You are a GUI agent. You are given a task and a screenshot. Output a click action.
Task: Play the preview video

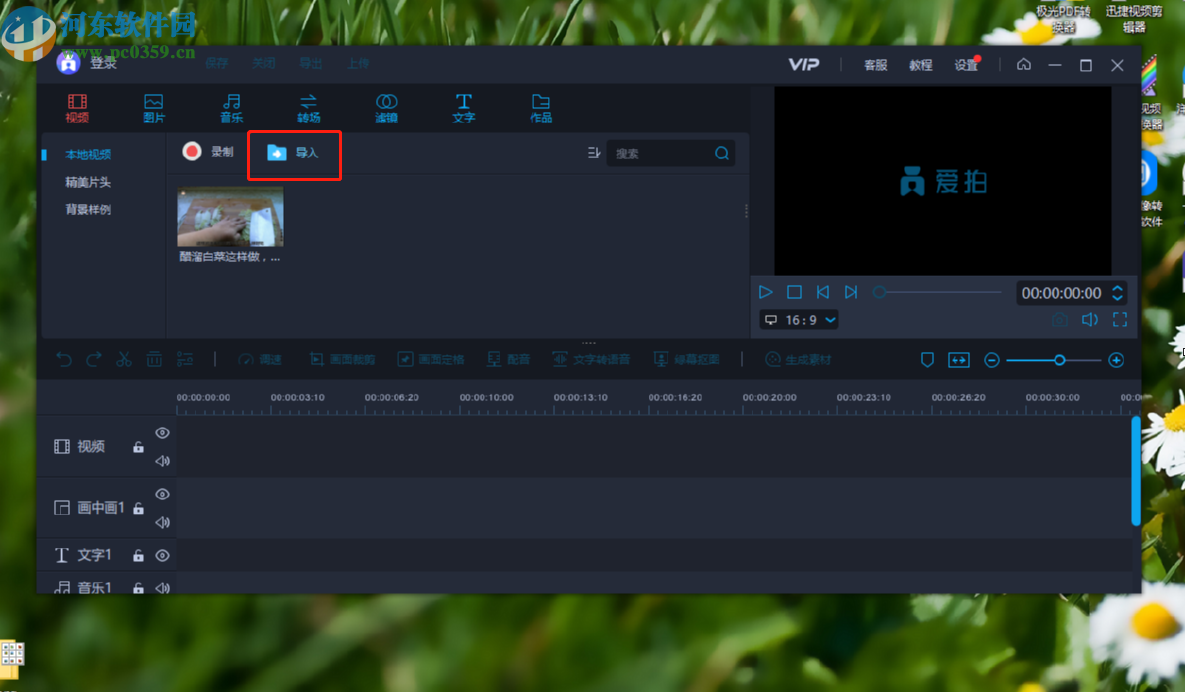coord(766,292)
